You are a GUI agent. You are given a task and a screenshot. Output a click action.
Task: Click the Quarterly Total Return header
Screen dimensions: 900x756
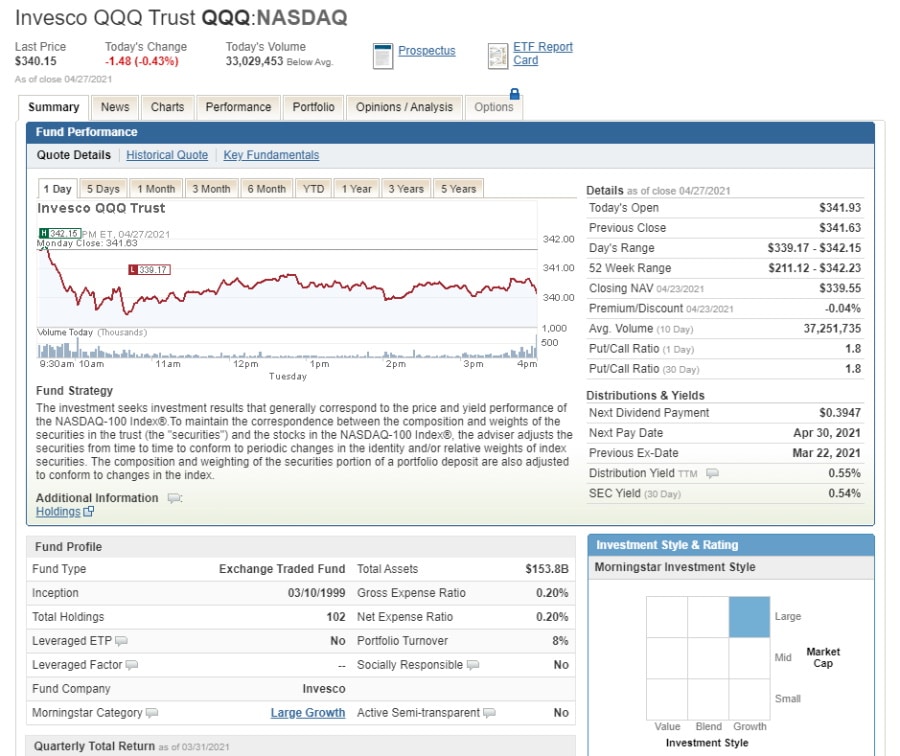(301, 746)
